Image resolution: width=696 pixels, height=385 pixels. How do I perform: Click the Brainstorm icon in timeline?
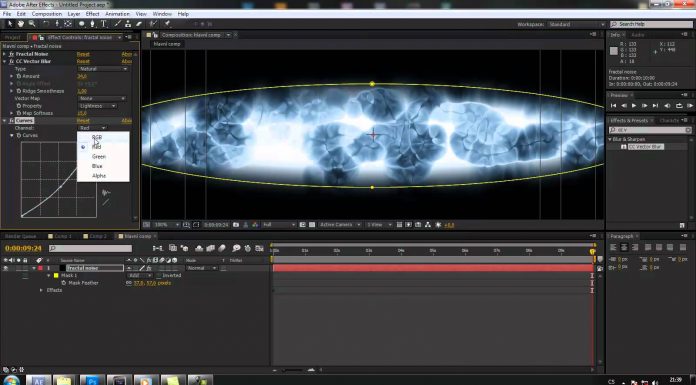[x=236, y=248]
